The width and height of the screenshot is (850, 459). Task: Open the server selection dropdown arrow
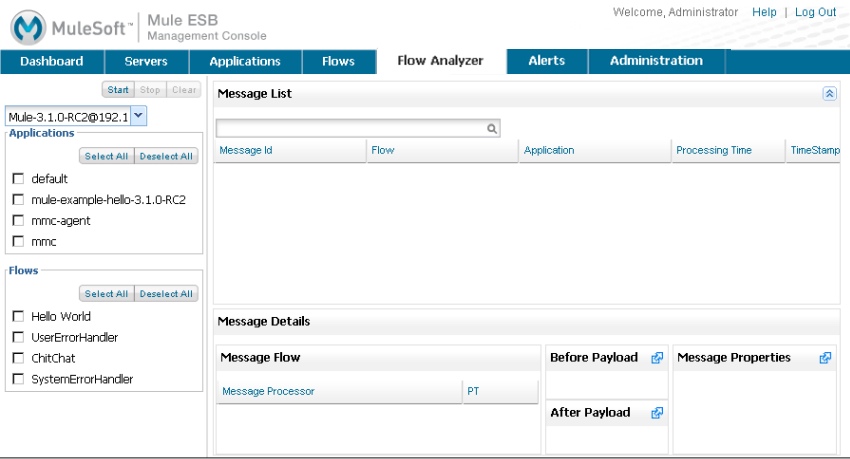pos(139,116)
